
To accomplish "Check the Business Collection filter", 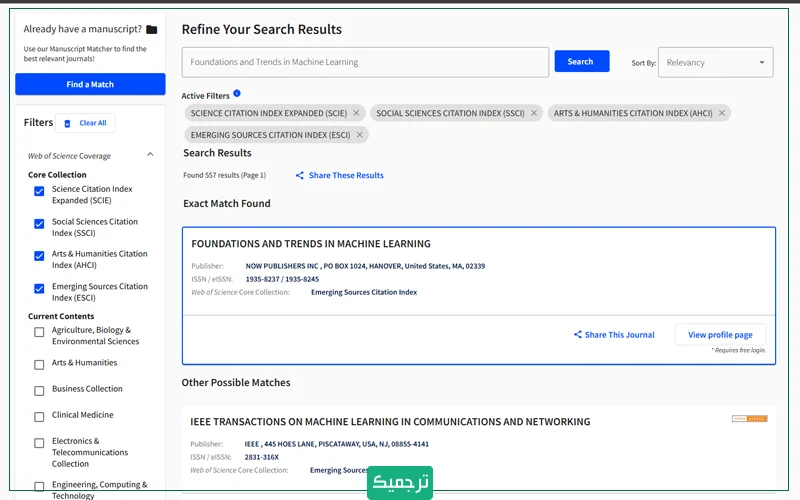I will coord(39,390).
